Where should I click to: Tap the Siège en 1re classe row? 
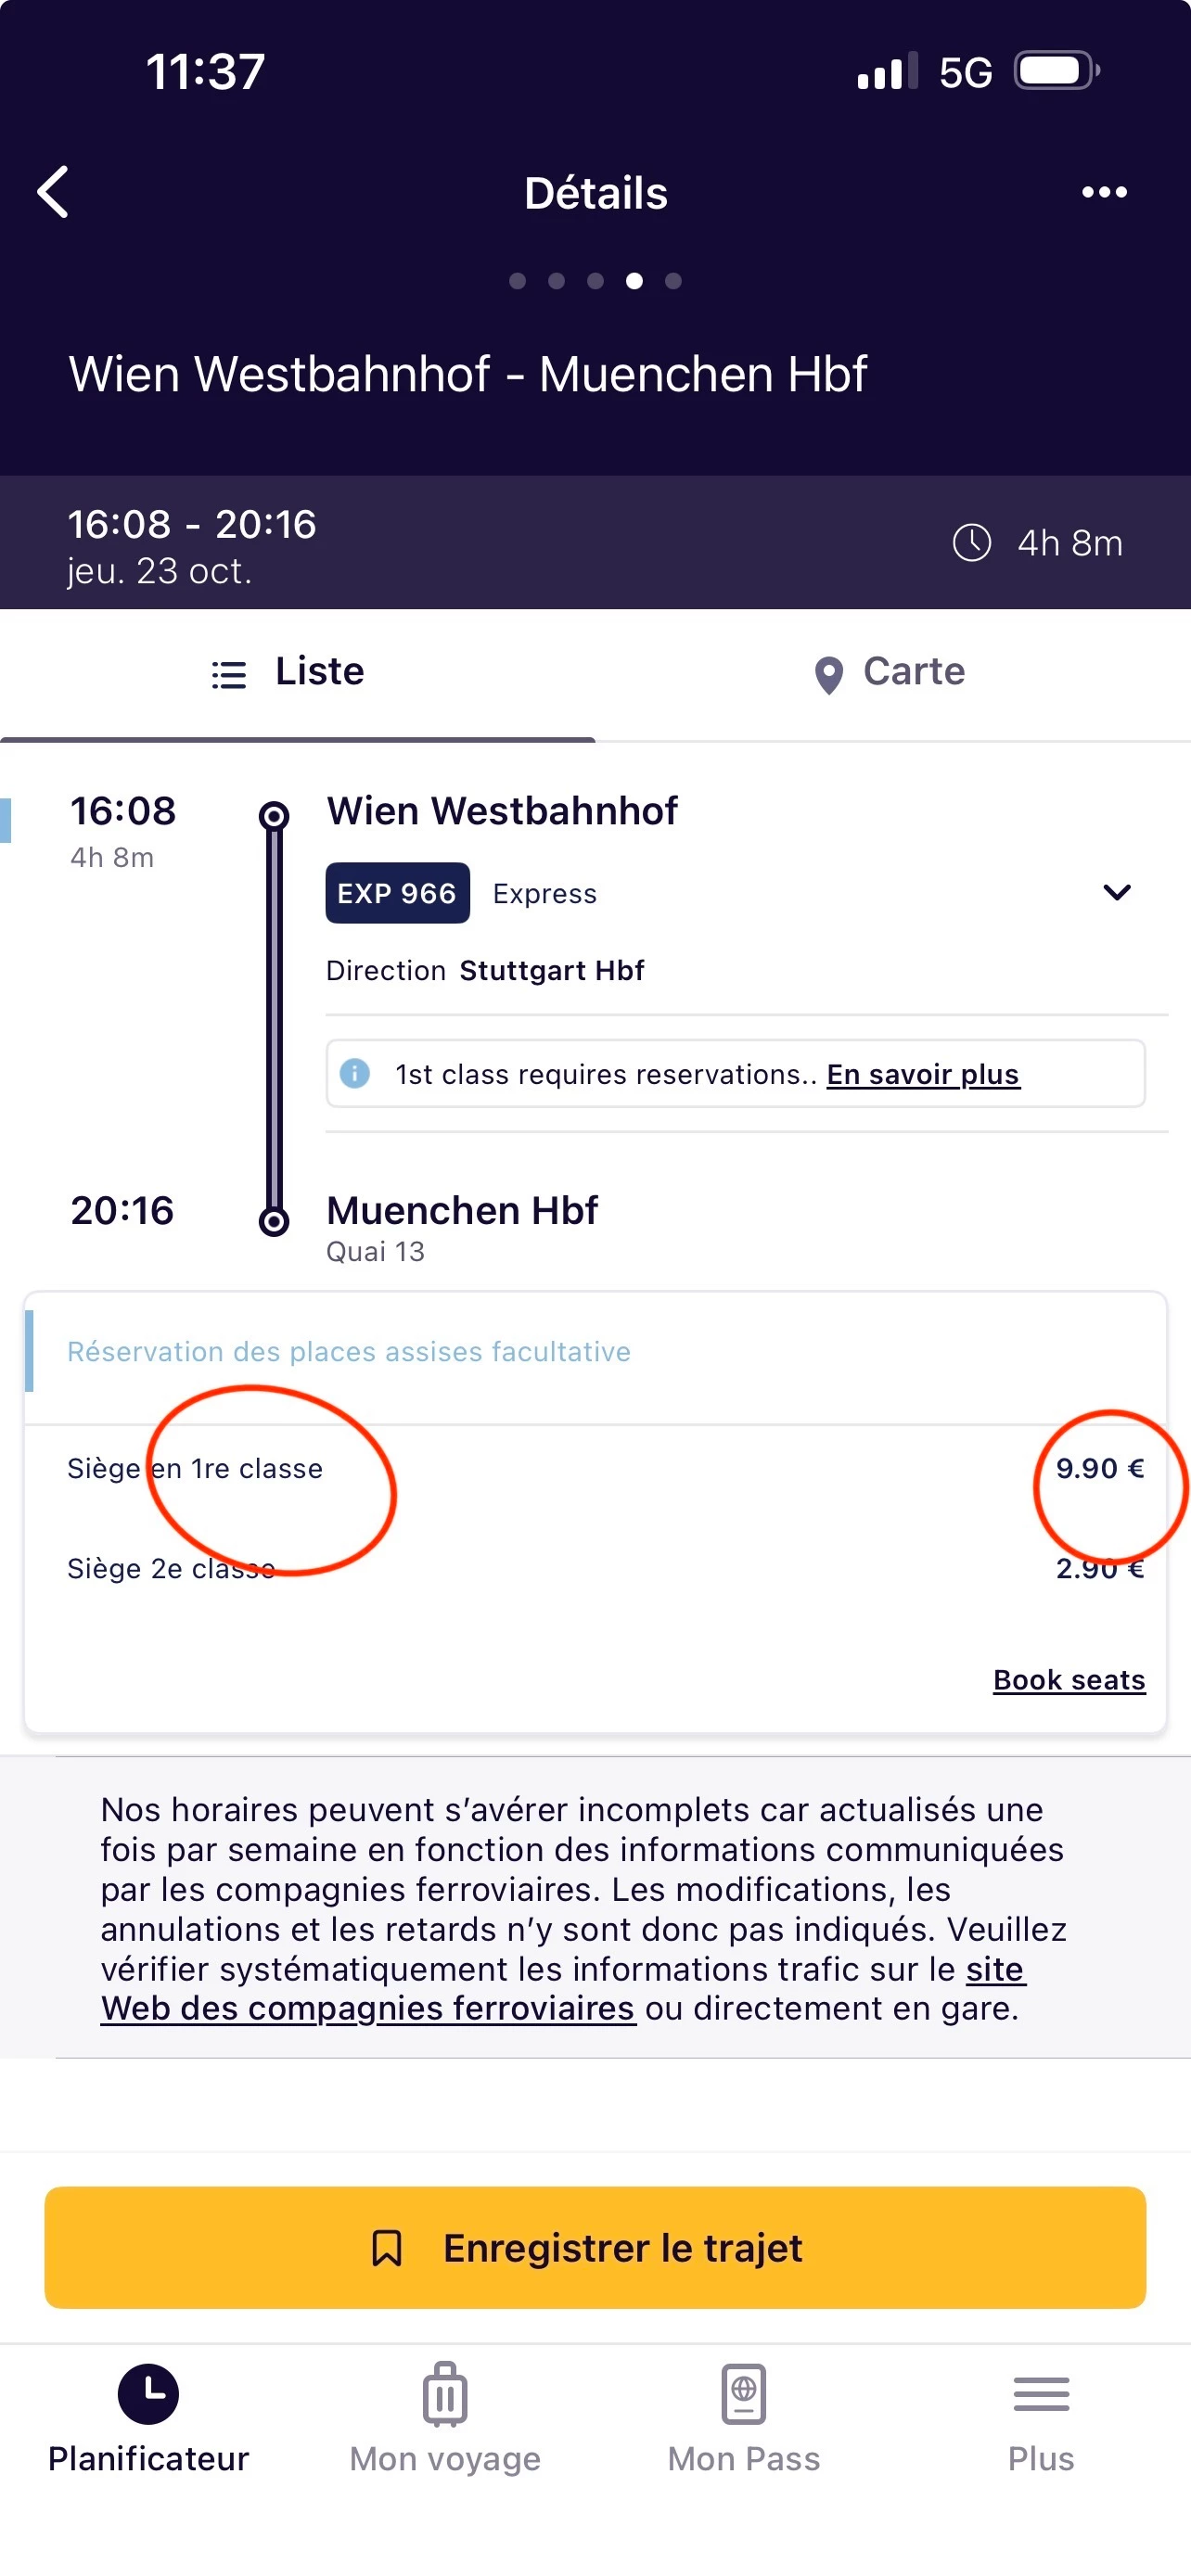coord(195,1468)
